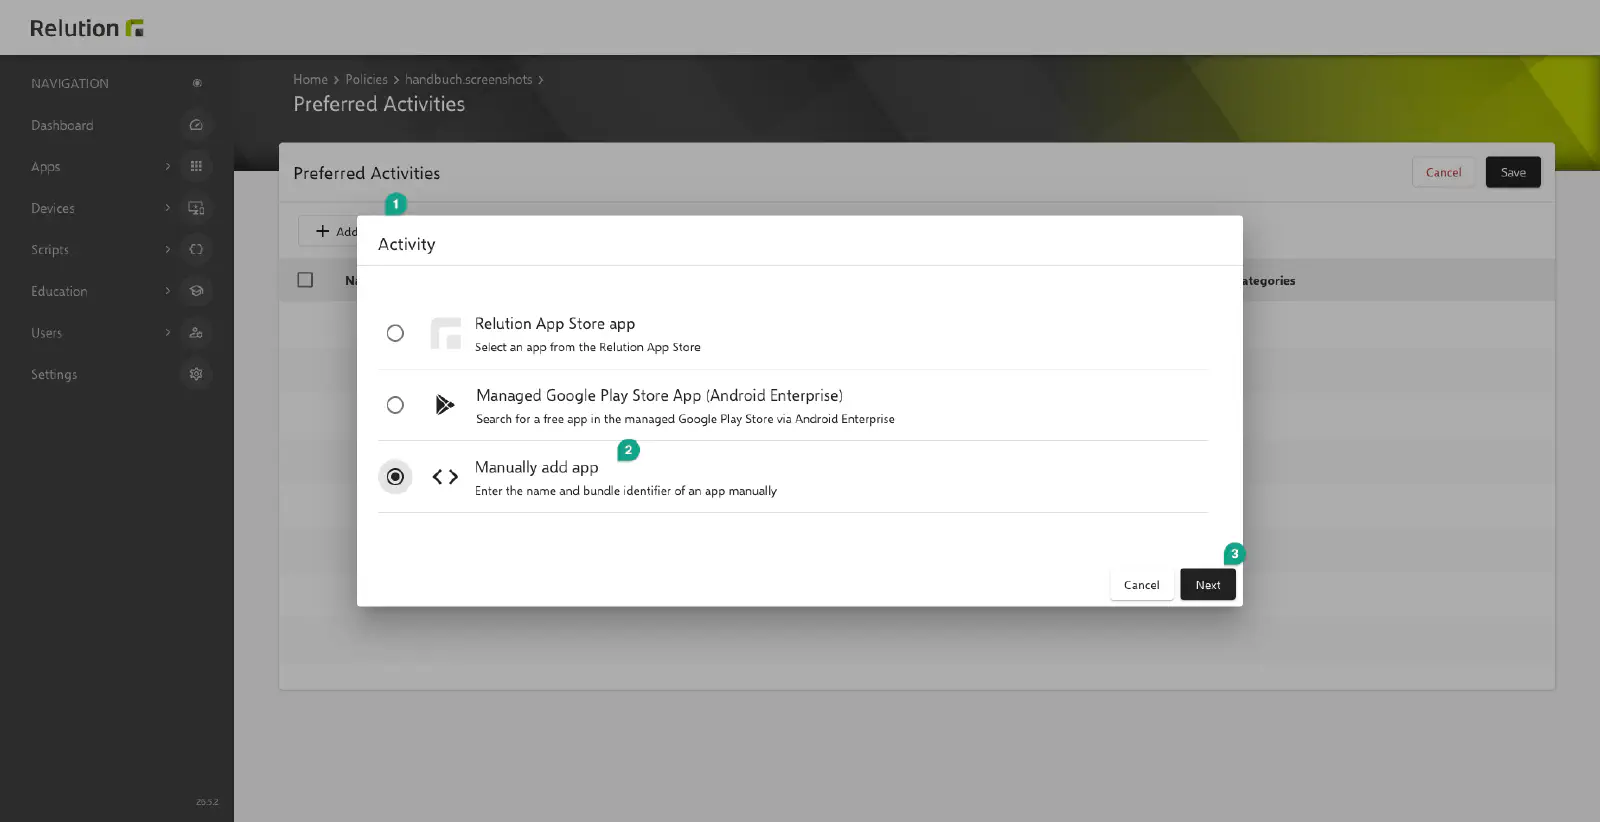The width and height of the screenshot is (1600, 822).
Task: Click 'Managed Google Play Store App (Android Enterprise)' text
Action: [659, 396]
